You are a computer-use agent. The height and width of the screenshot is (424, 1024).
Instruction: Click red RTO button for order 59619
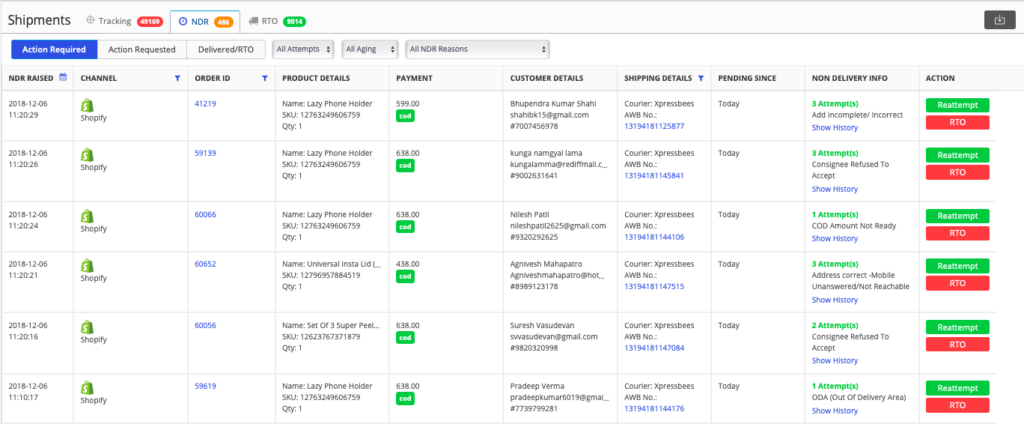point(957,405)
